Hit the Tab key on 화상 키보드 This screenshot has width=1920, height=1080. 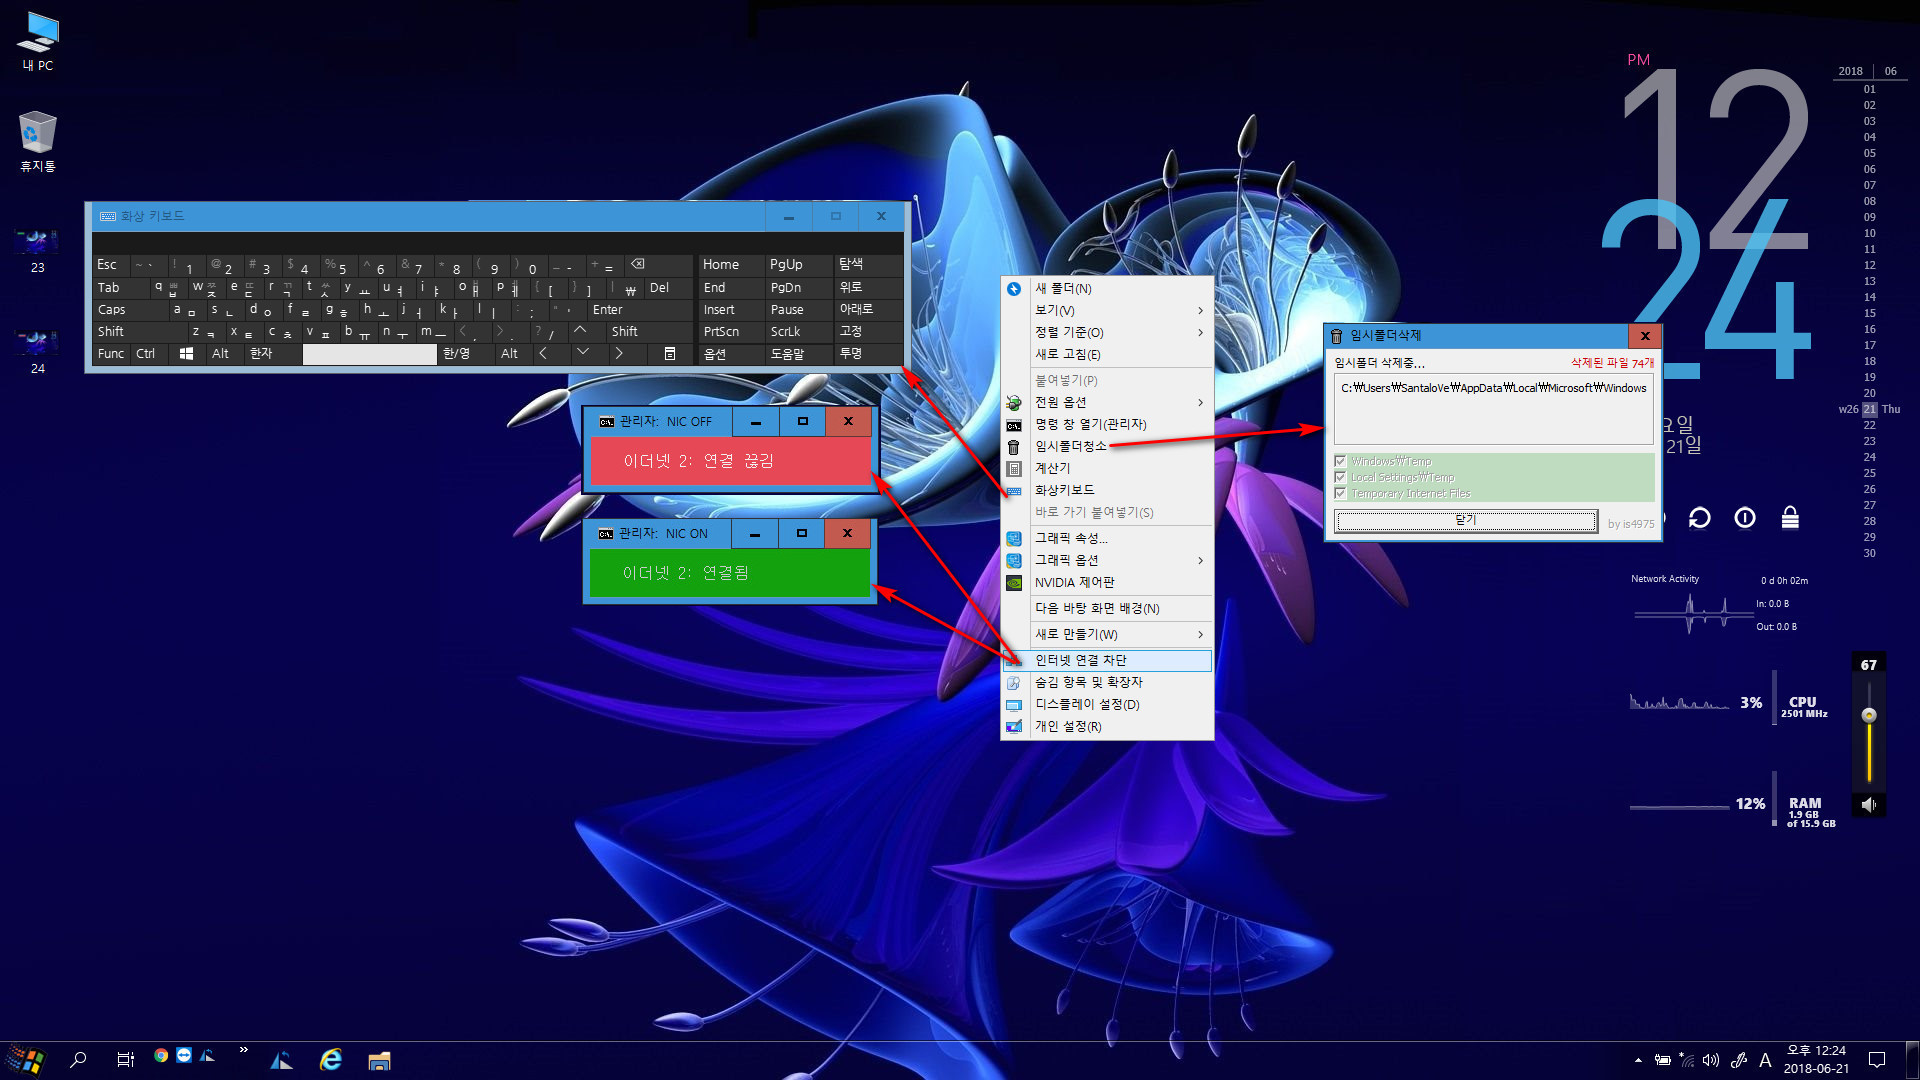(120, 288)
